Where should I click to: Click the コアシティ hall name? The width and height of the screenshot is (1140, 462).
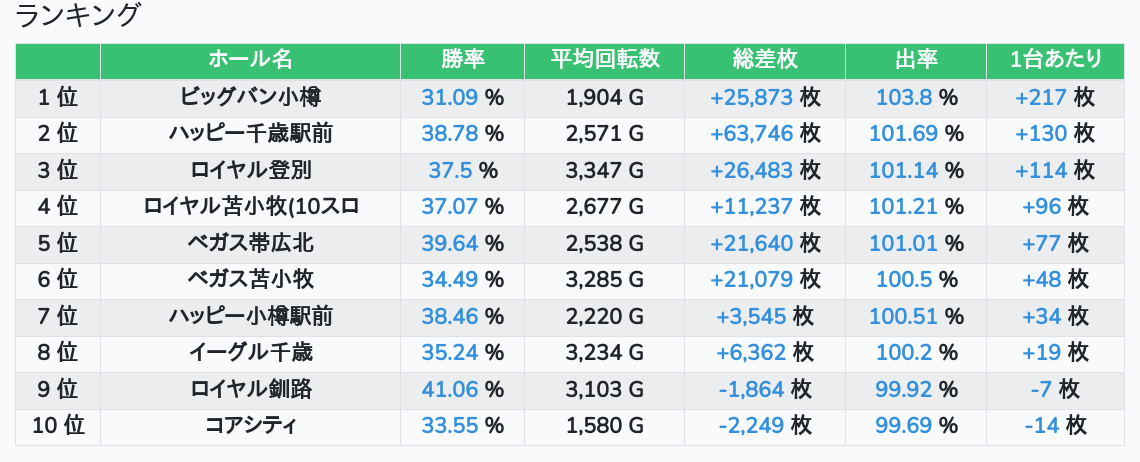pyautogui.click(x=250, y=426)
